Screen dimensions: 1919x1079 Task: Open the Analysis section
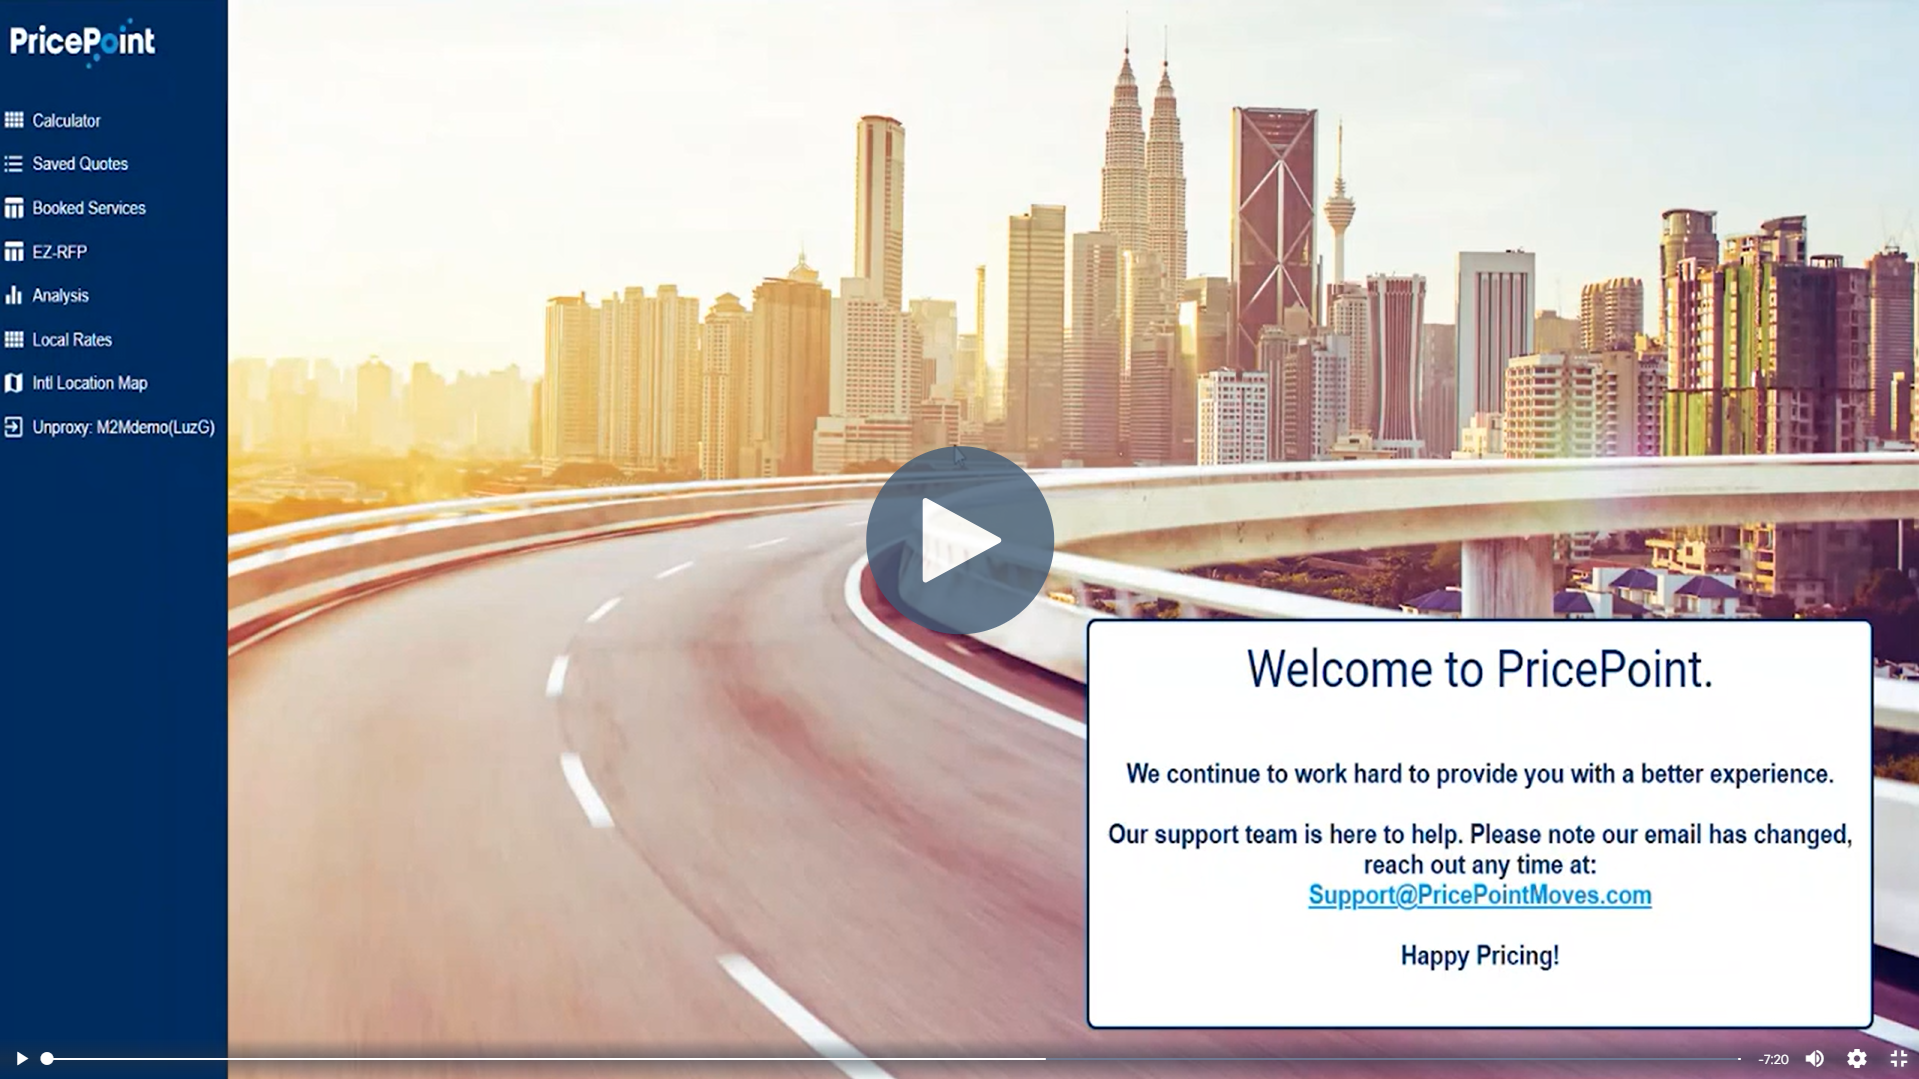(x=60, y=295)
